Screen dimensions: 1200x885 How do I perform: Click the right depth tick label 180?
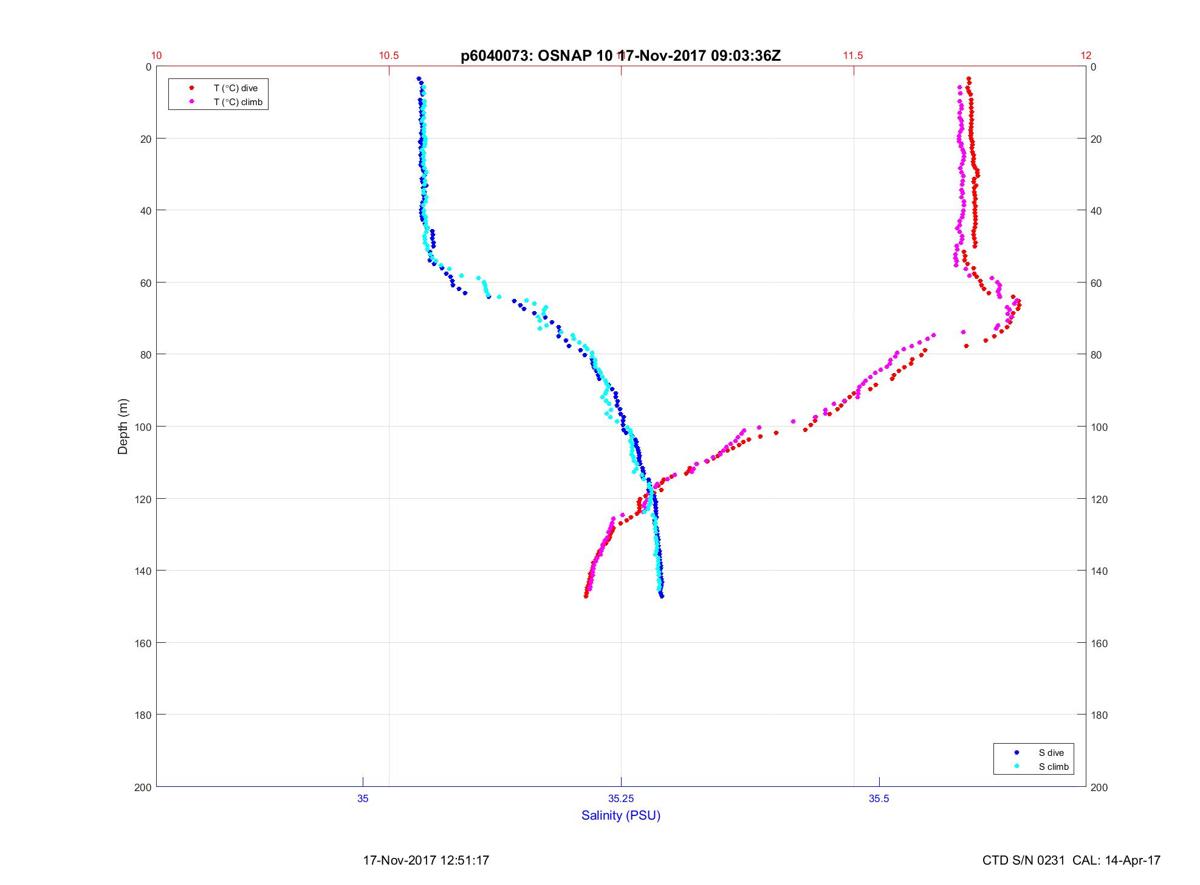coord(1100,715)
